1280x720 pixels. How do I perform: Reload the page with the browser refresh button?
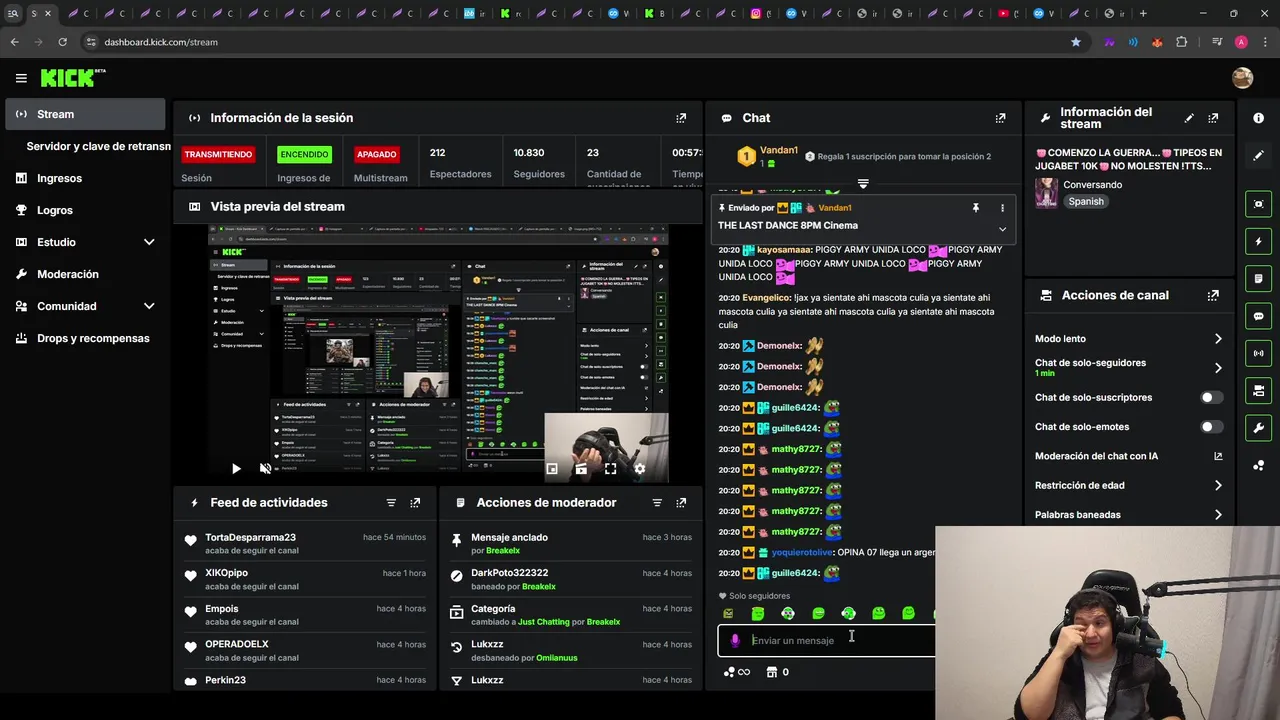click(x=62, y=42)
